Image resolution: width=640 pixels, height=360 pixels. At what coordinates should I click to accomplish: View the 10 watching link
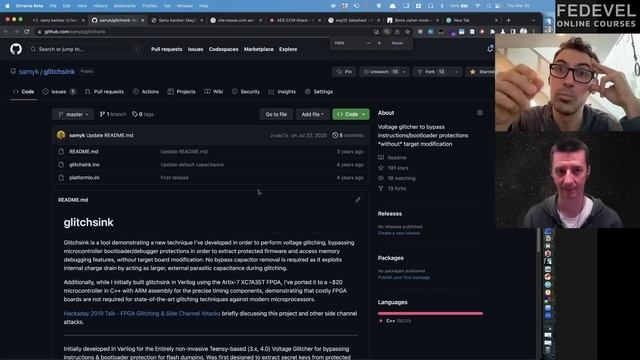coord(397,178)
